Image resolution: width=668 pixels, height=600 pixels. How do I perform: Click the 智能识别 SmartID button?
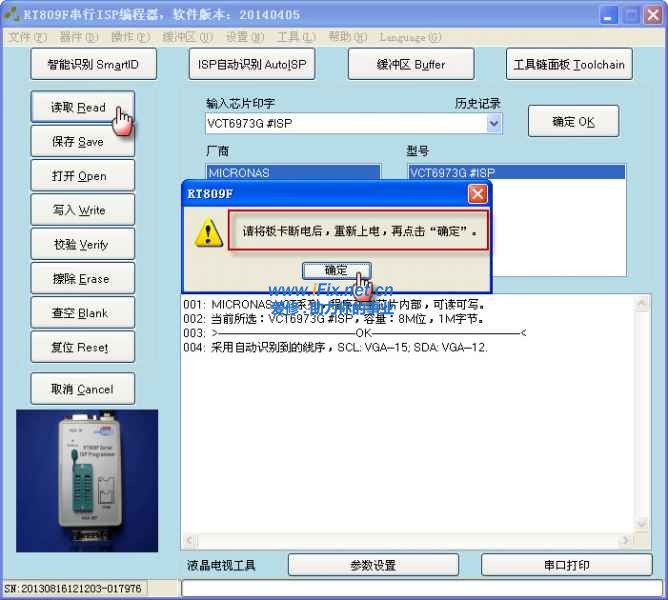[x=94, y=65]
